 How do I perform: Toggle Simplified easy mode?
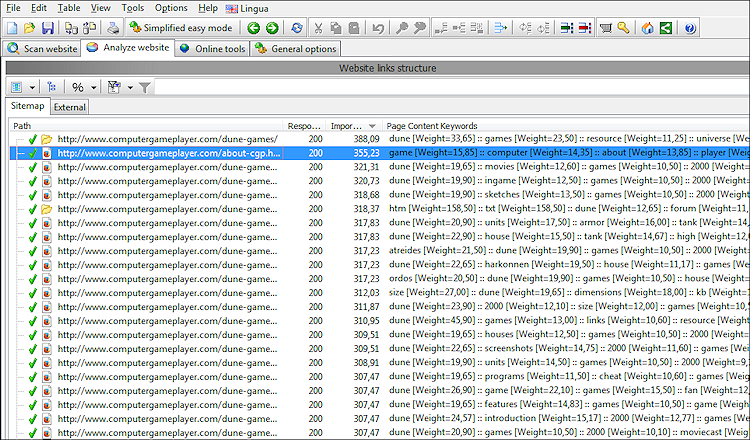point(181,28)
